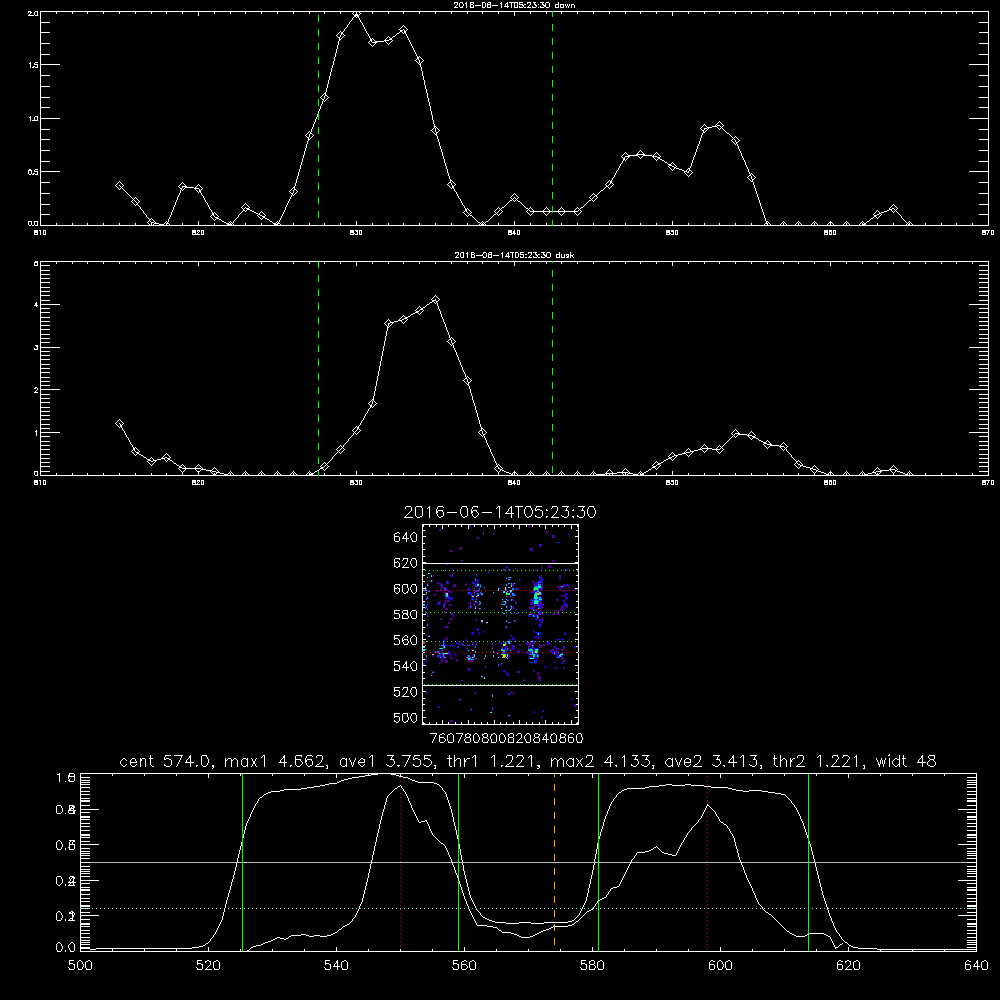Click the red dotted line near 598 in bottom plot

tap(707, 861)
